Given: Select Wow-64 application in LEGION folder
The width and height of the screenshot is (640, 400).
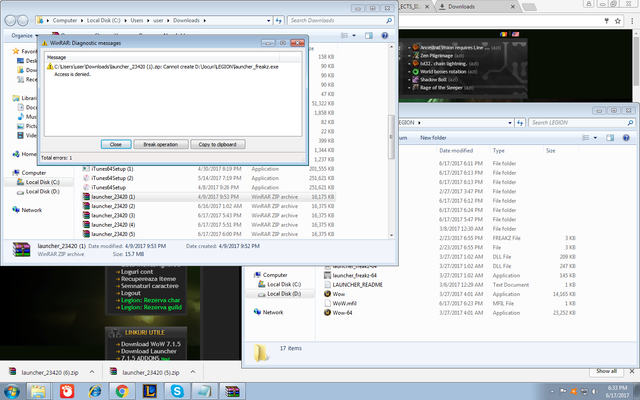Looking at the screenshot, I should pos(450,313).
